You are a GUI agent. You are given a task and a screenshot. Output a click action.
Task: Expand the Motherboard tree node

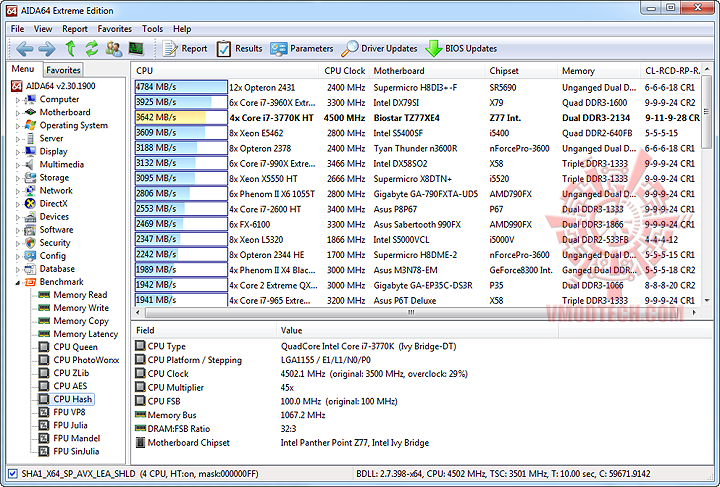(18, 112)
